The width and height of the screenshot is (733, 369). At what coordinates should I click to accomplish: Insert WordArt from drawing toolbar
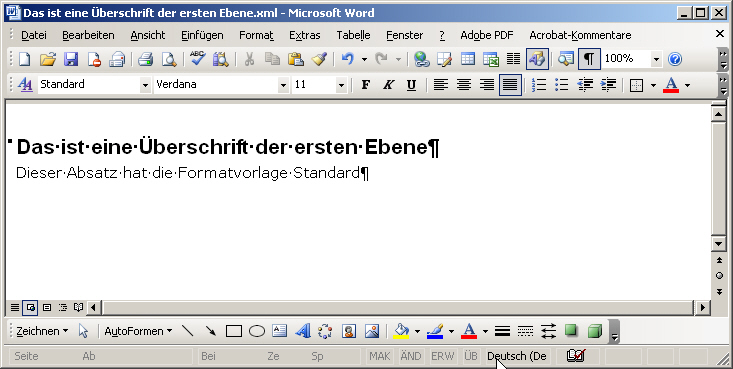(302, 331)
